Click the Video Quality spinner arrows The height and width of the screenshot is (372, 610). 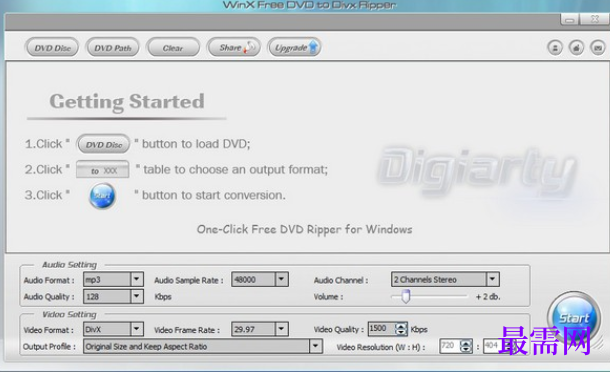pos(401,329)
